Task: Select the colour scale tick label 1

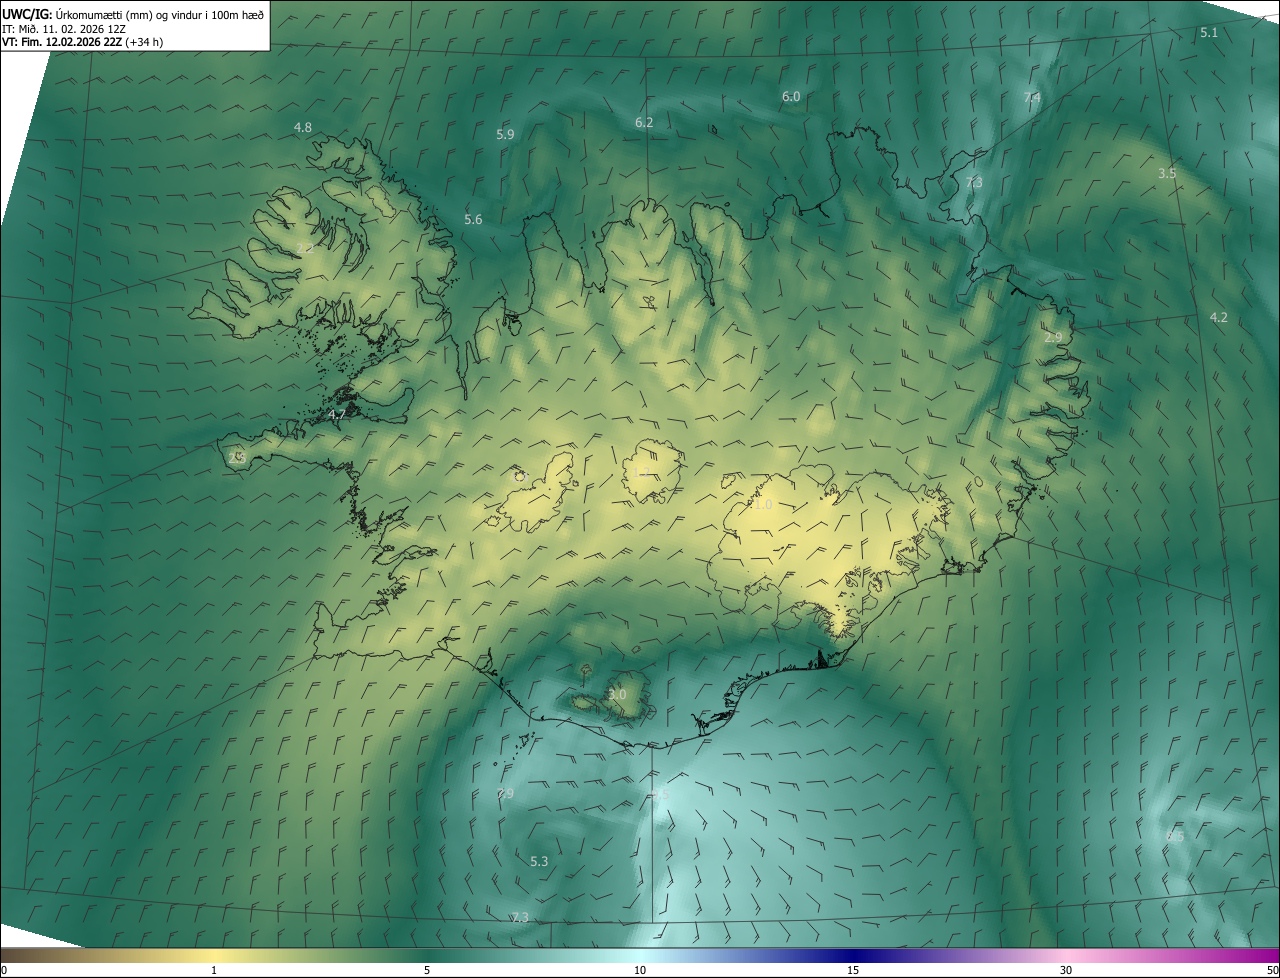Action: coord(214,970)
